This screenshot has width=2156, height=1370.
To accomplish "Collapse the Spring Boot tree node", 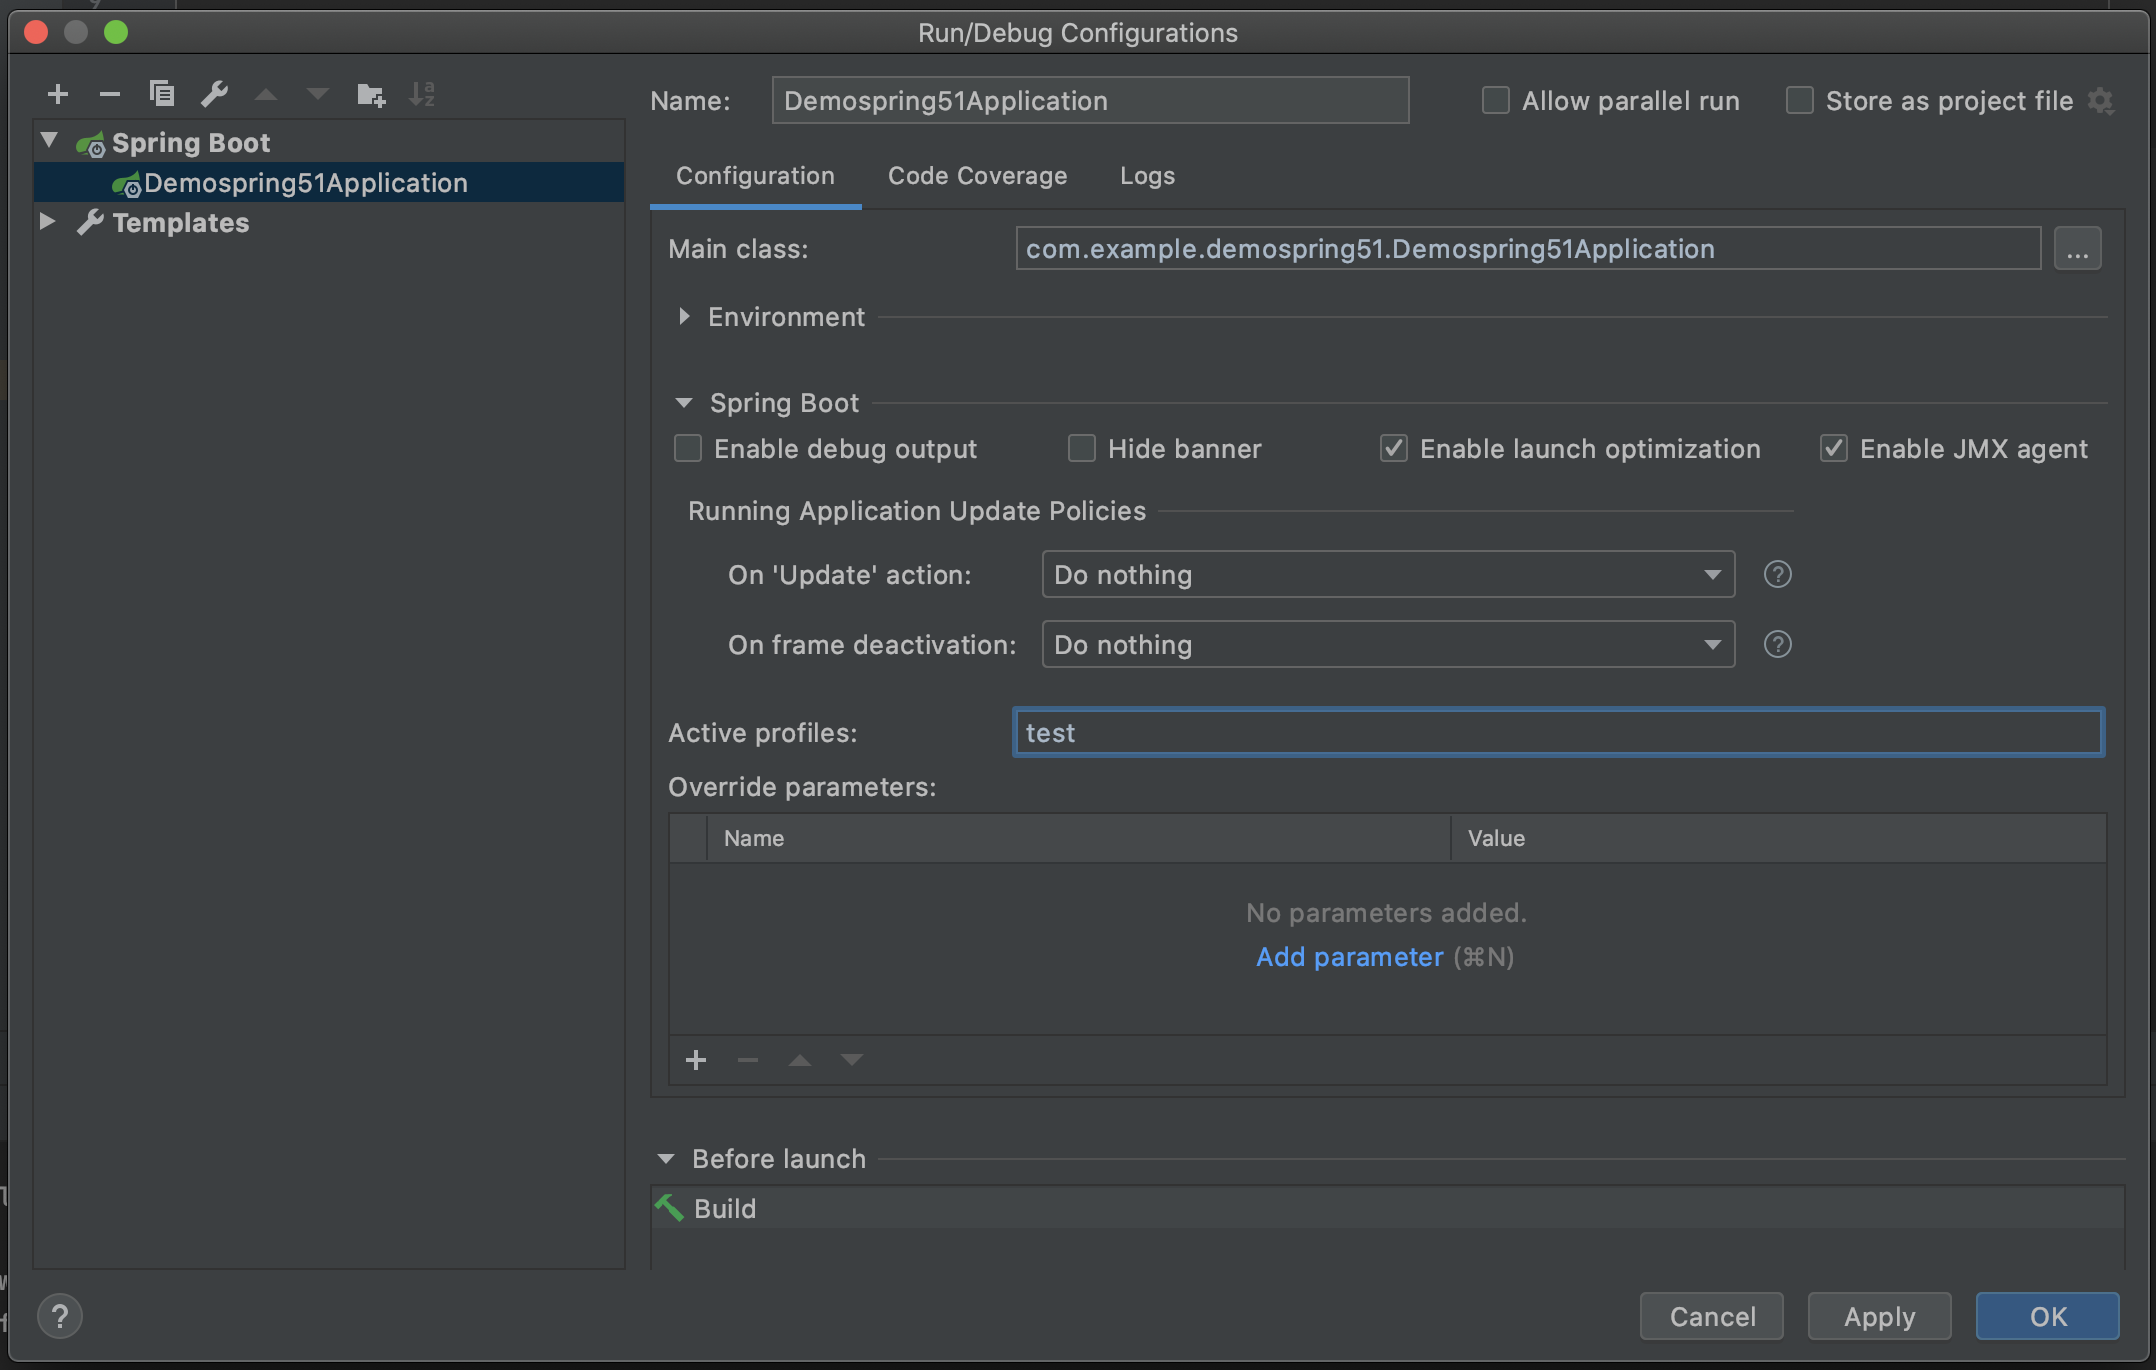I will 49,141.
